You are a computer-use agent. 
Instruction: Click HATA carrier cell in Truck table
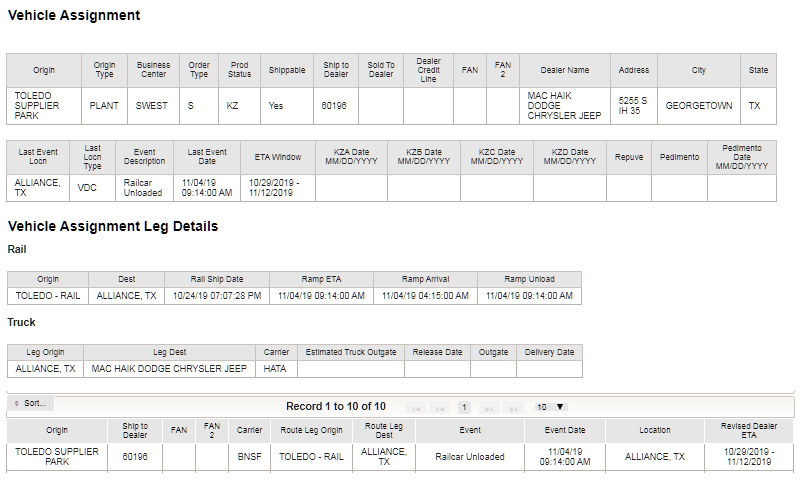(x=276, y=369)
